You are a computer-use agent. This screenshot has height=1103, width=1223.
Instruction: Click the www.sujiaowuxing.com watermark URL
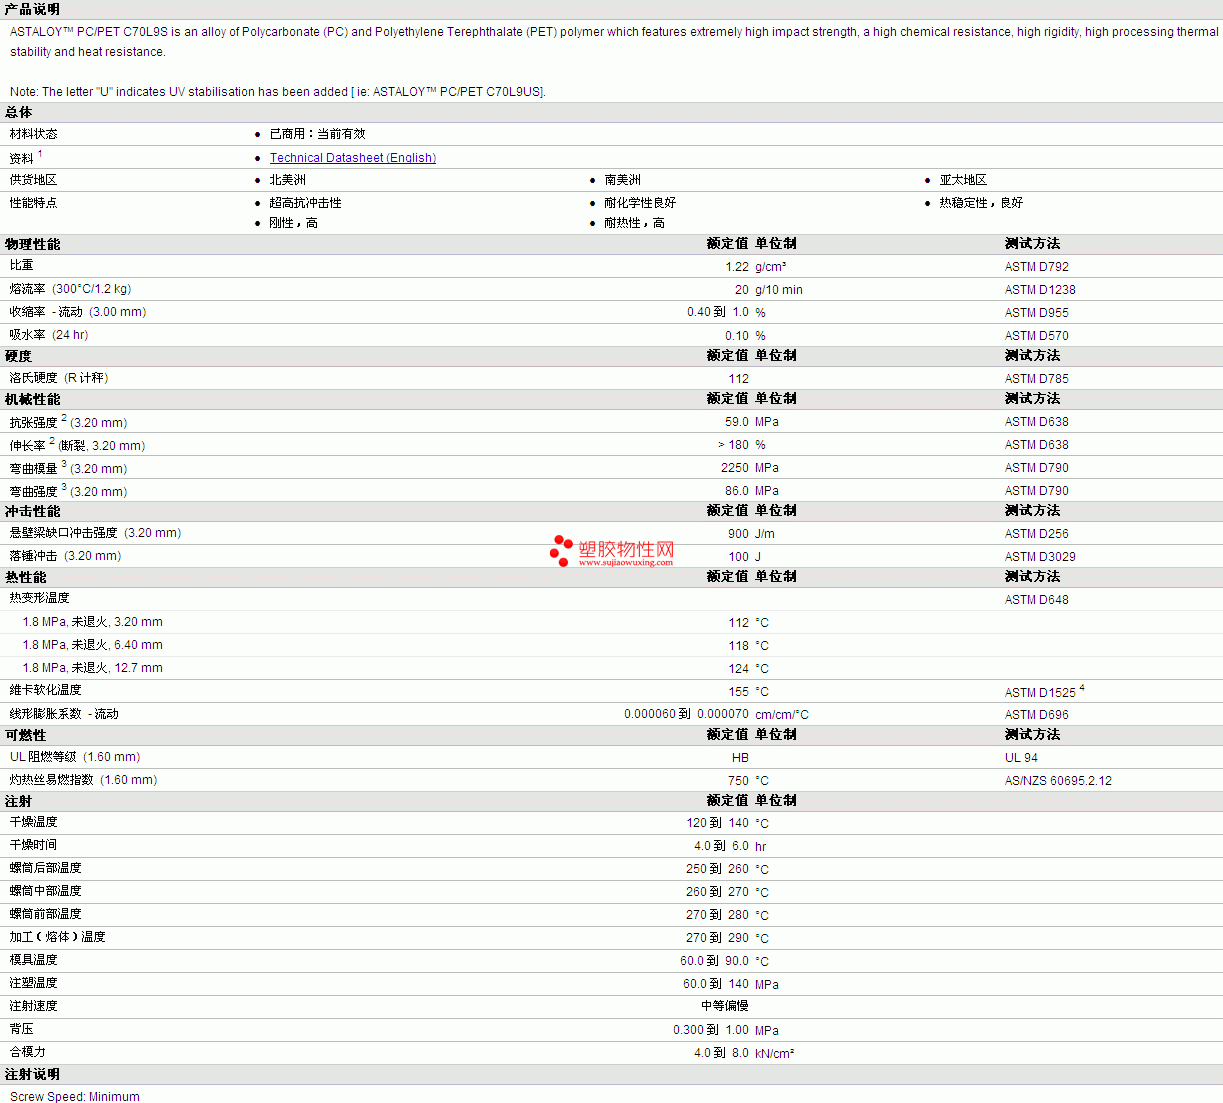pos(625,563)
